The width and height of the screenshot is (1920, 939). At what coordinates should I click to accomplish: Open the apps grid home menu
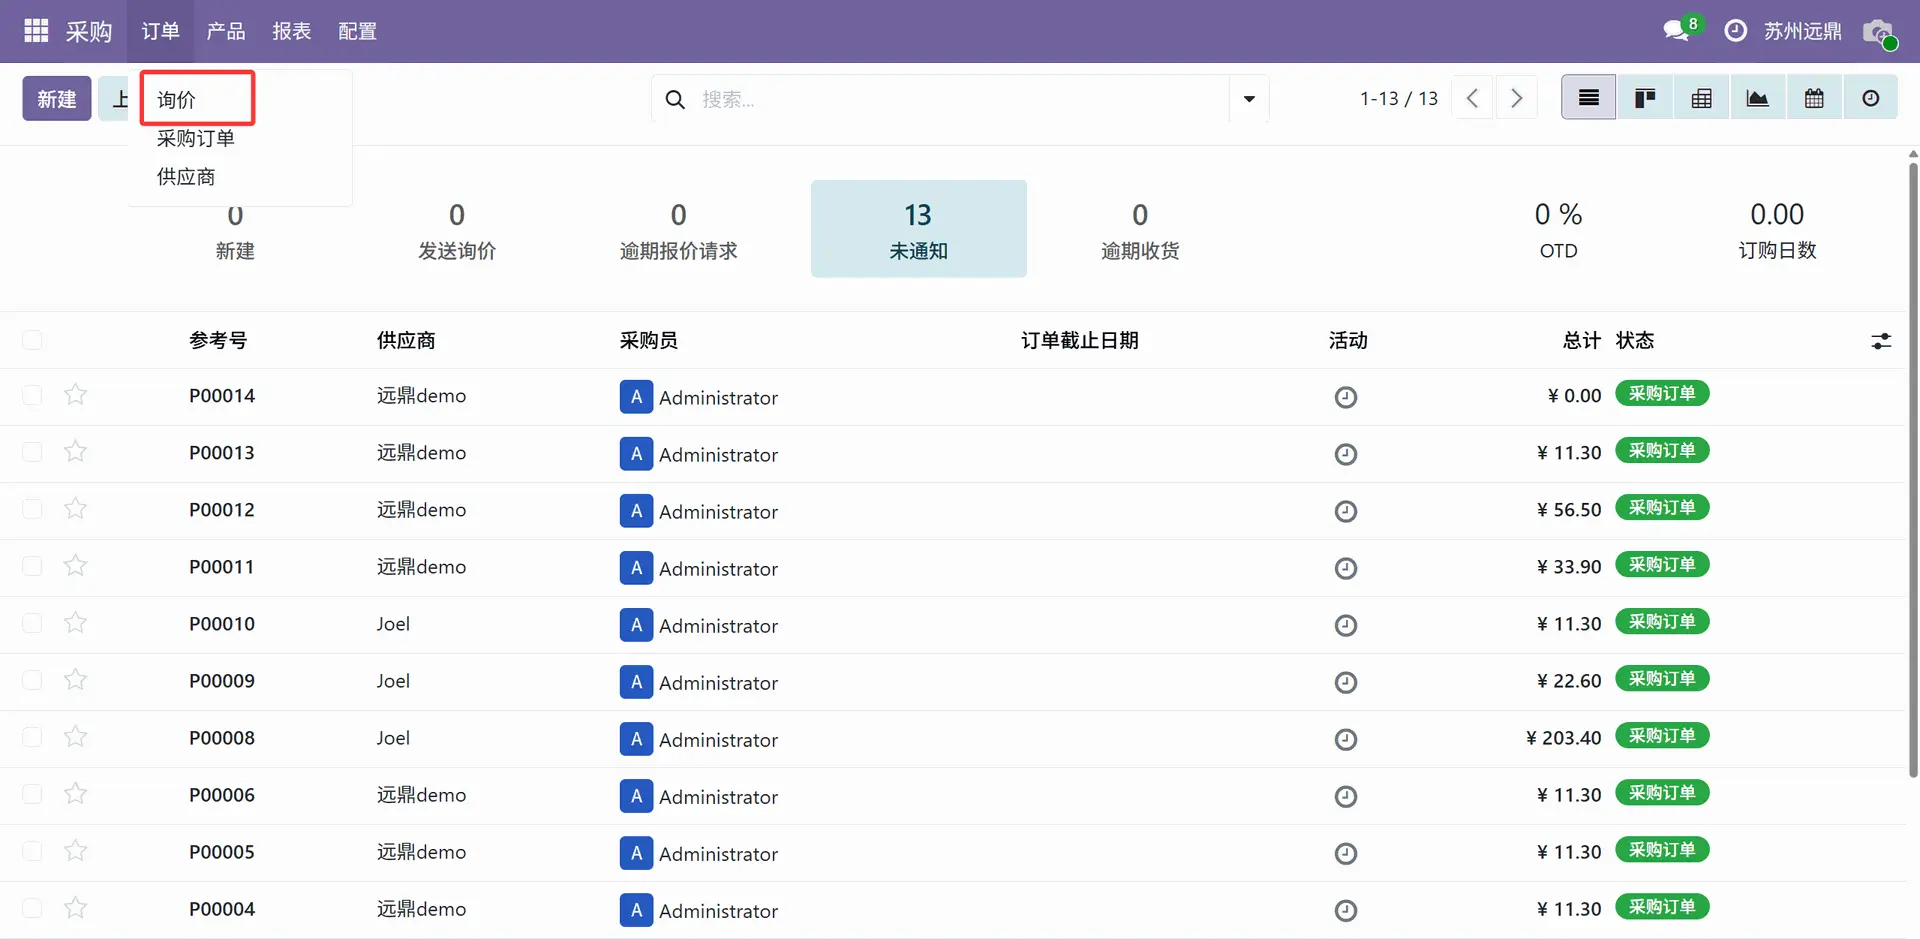pos(36,31)
